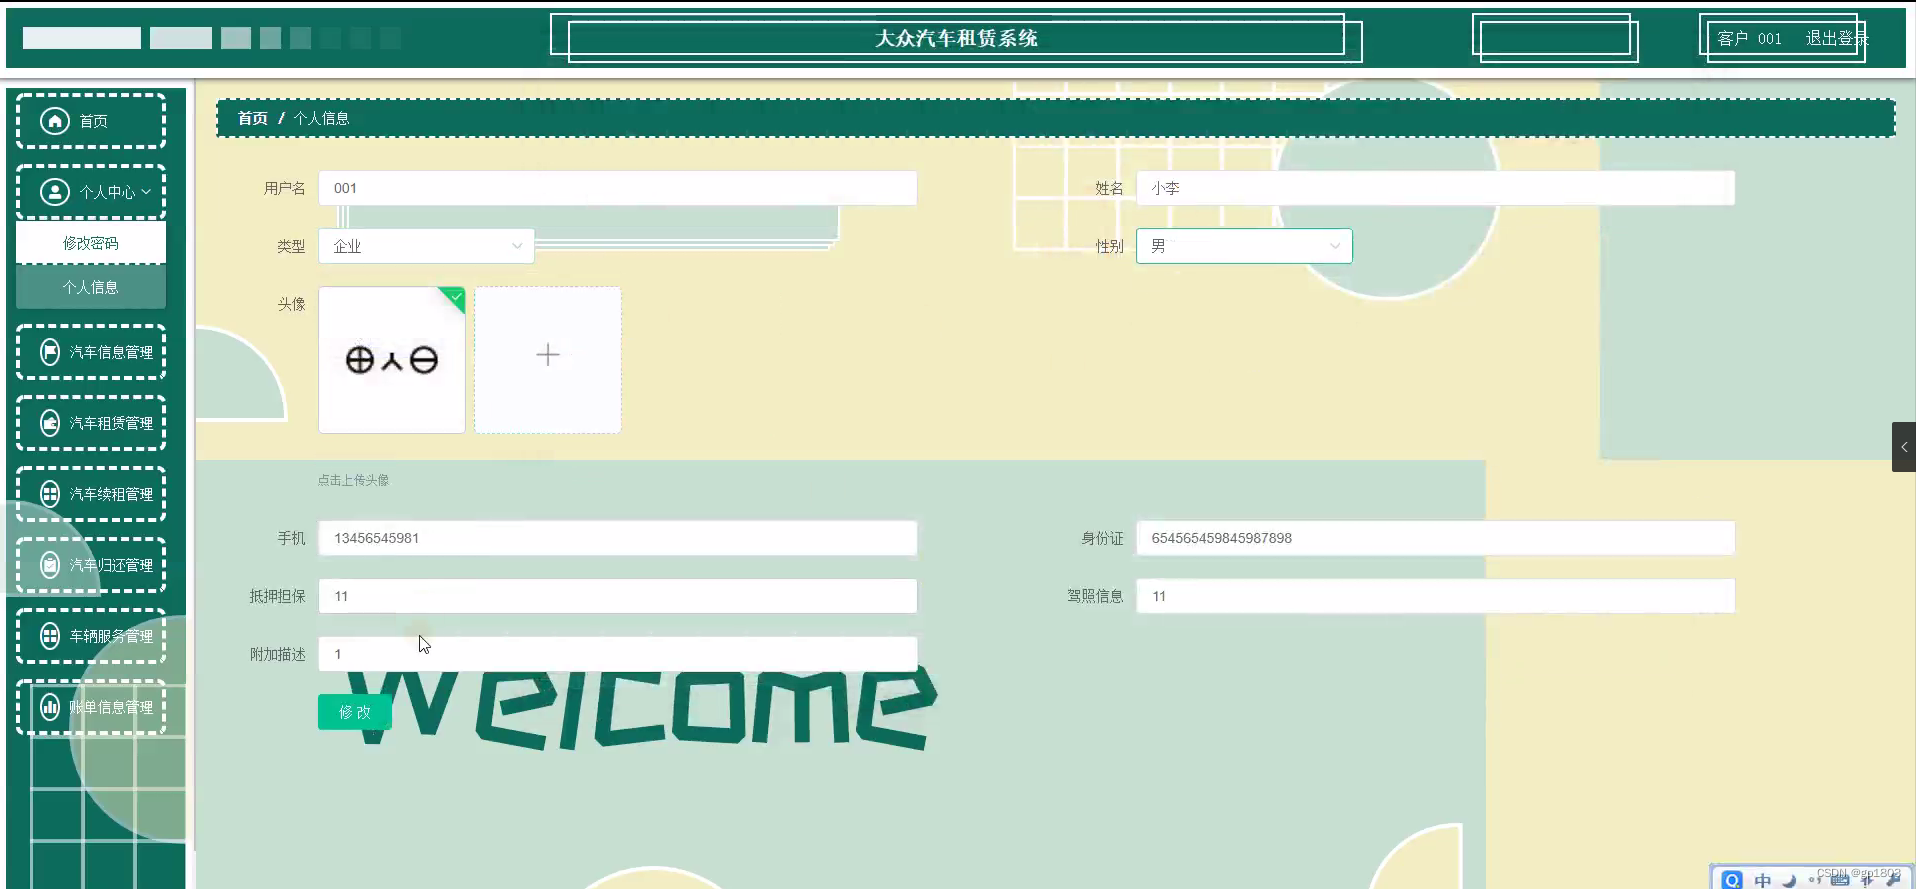
Task: Click the 用户名 field label
Action: 285,188
